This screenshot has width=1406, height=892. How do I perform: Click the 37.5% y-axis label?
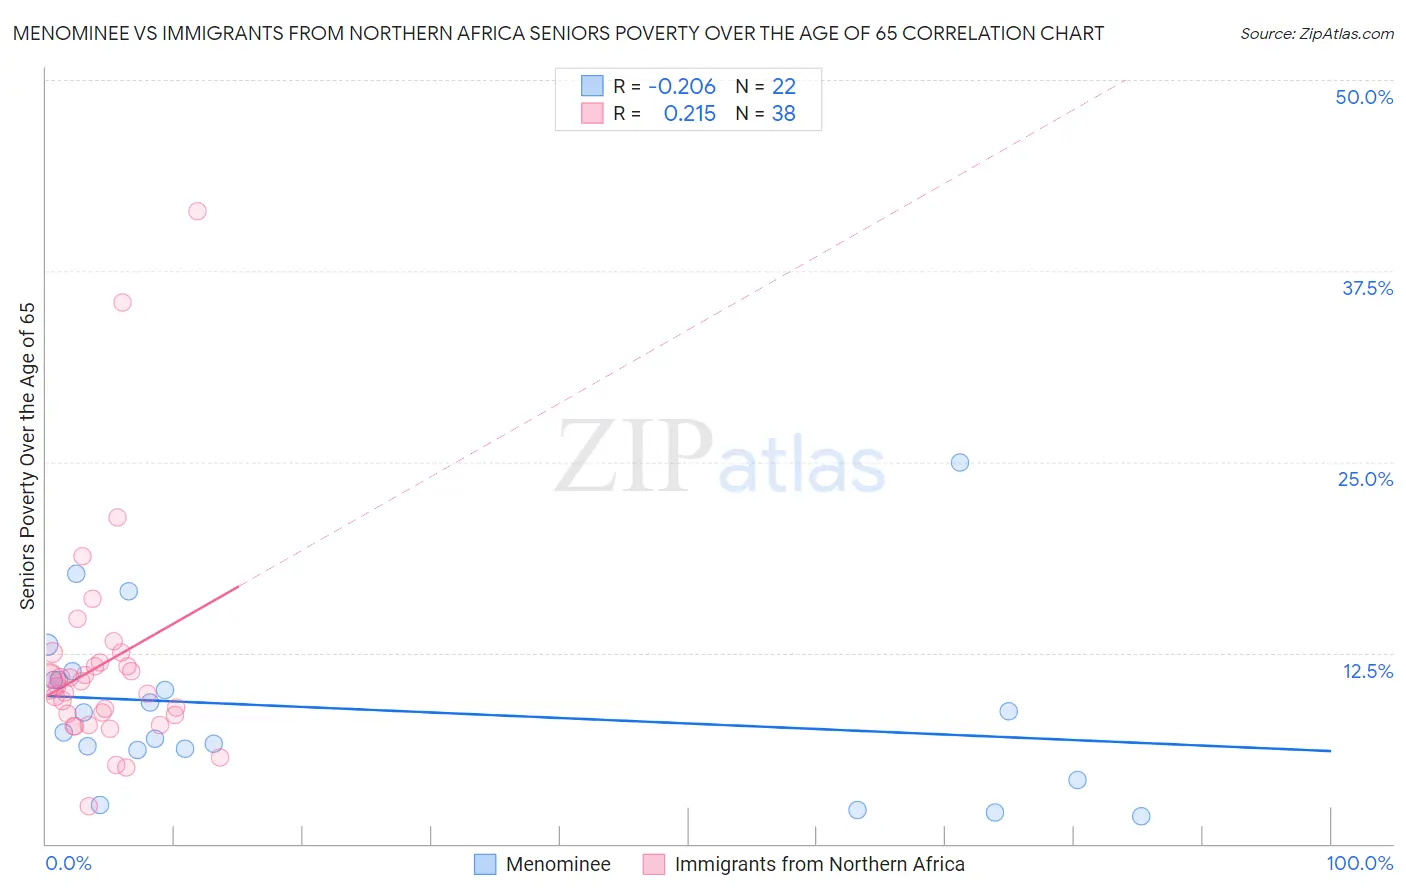pos(1367,288)
